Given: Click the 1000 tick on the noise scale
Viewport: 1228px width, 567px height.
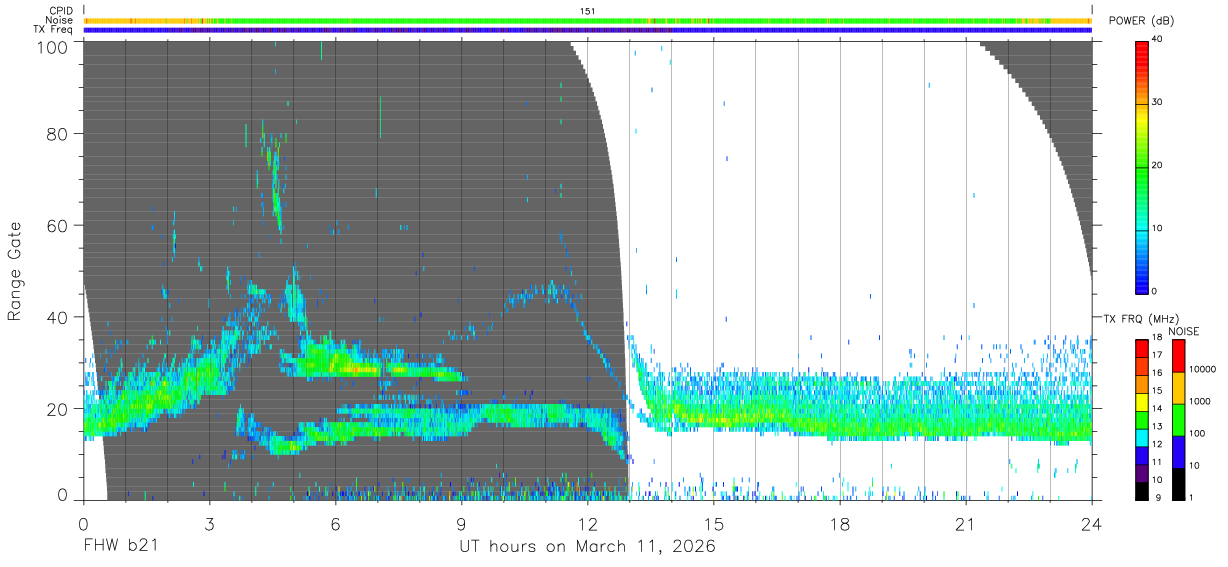Looking at the screenshot, I should coord(1200,401).
